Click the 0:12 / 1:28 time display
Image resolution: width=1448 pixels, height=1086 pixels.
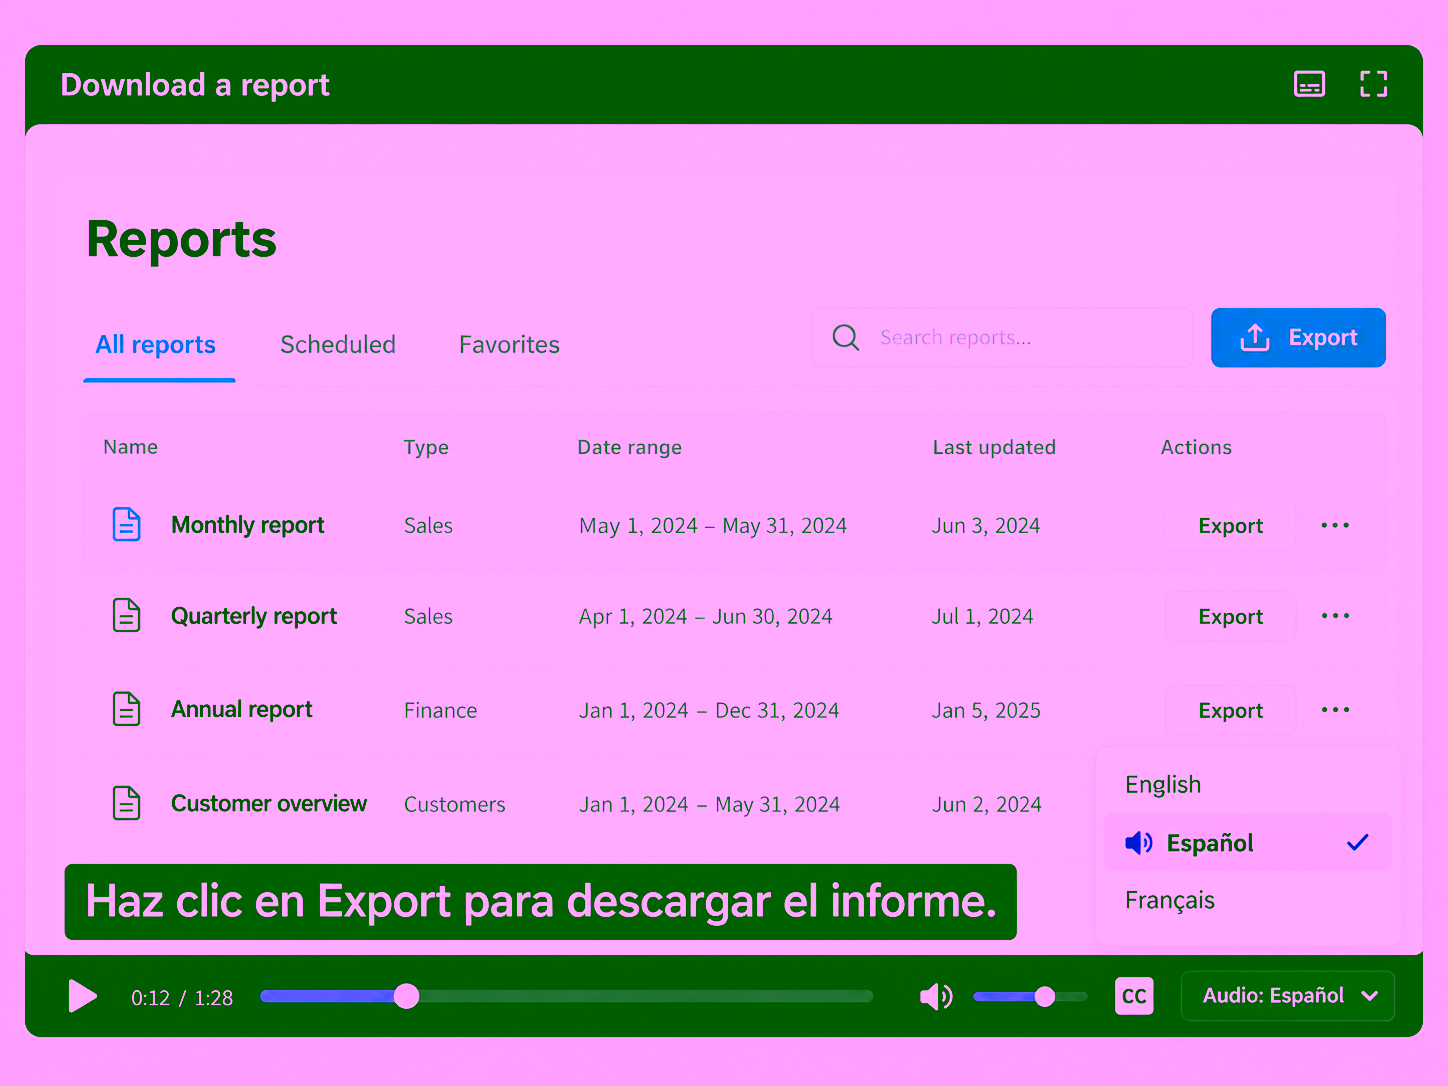point(182,998)
